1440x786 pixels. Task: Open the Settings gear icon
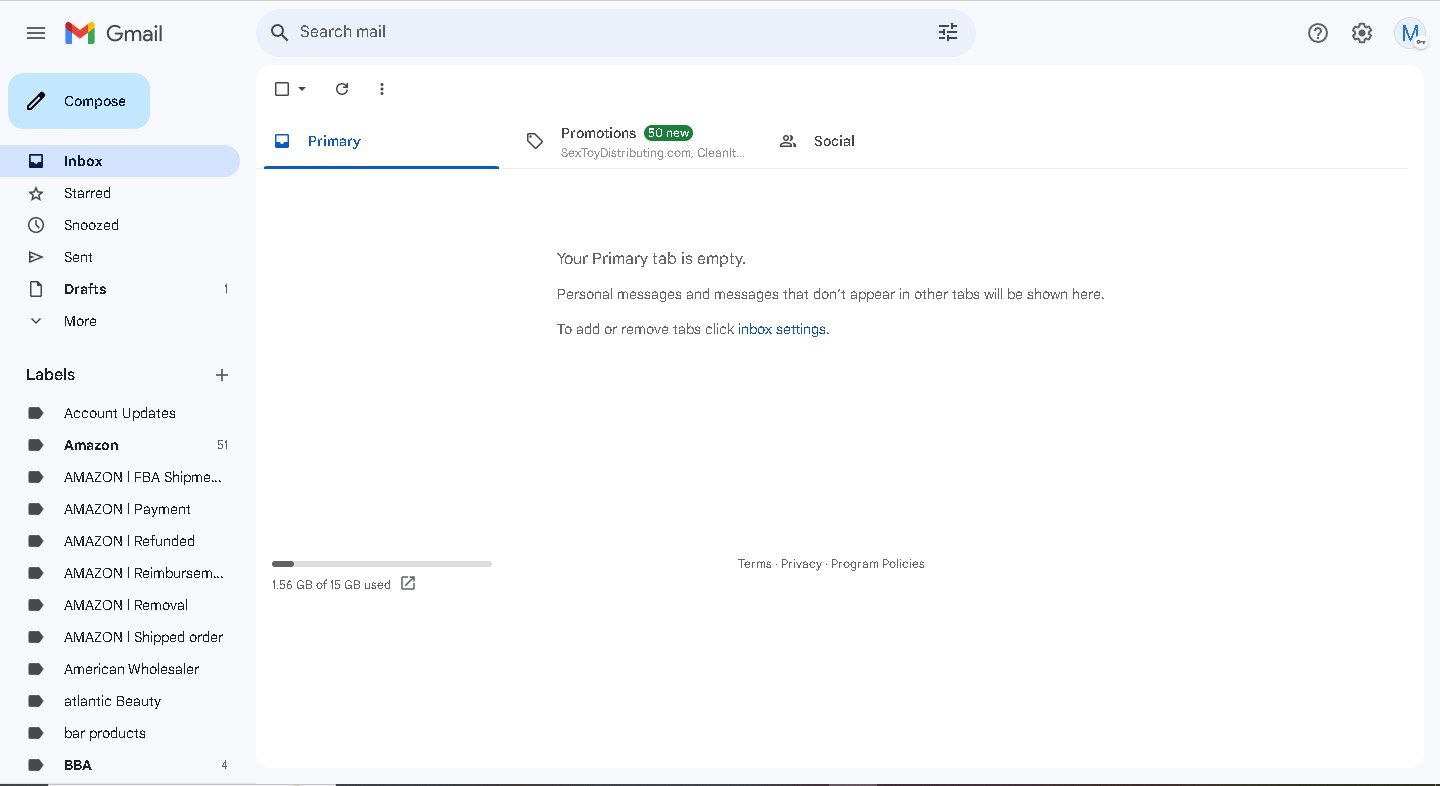[x=1362, y=33]
